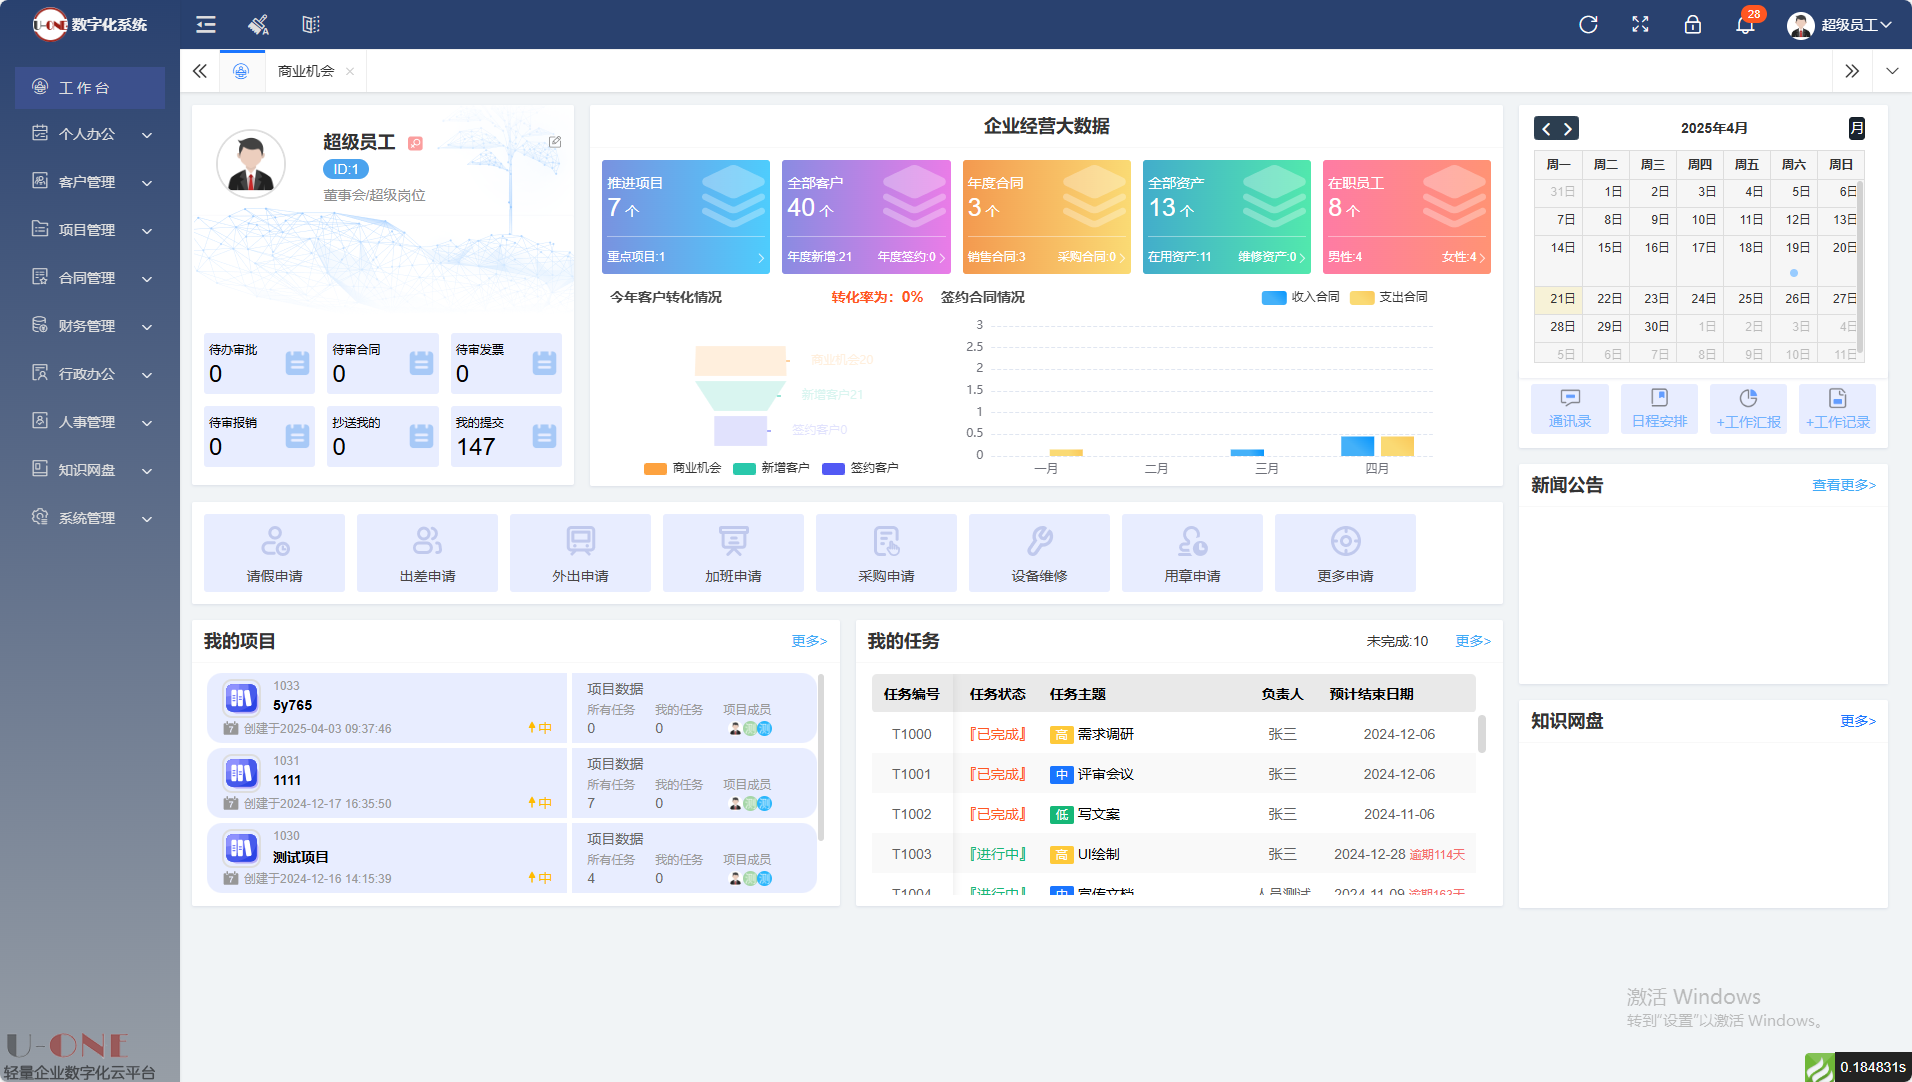The width and height of the screenshot is (1912, 1082).
Task: Open 待办审批 counter card
Action: 259,363
